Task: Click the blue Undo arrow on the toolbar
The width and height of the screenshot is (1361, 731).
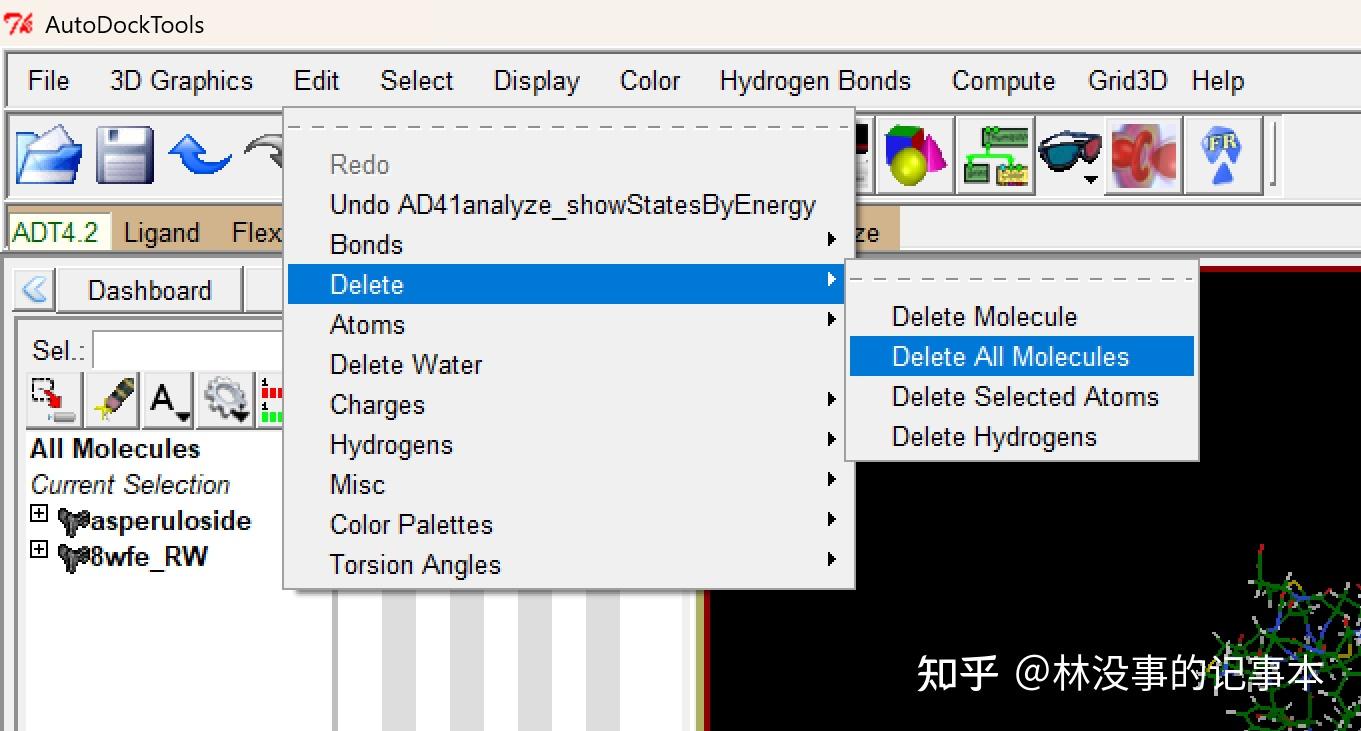Action: click(199, 155)
